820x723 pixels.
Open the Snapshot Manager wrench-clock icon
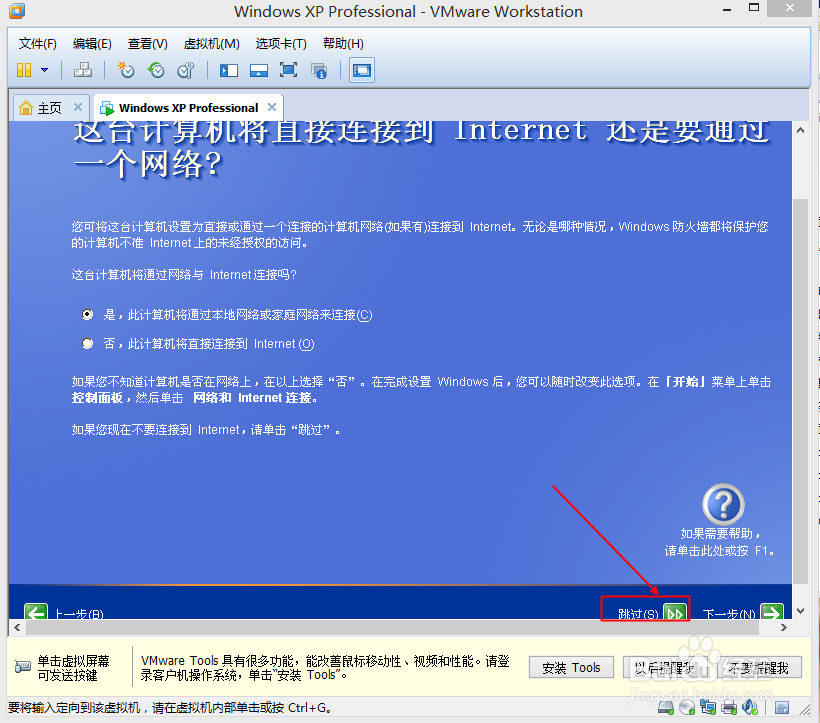pos(186,70)
